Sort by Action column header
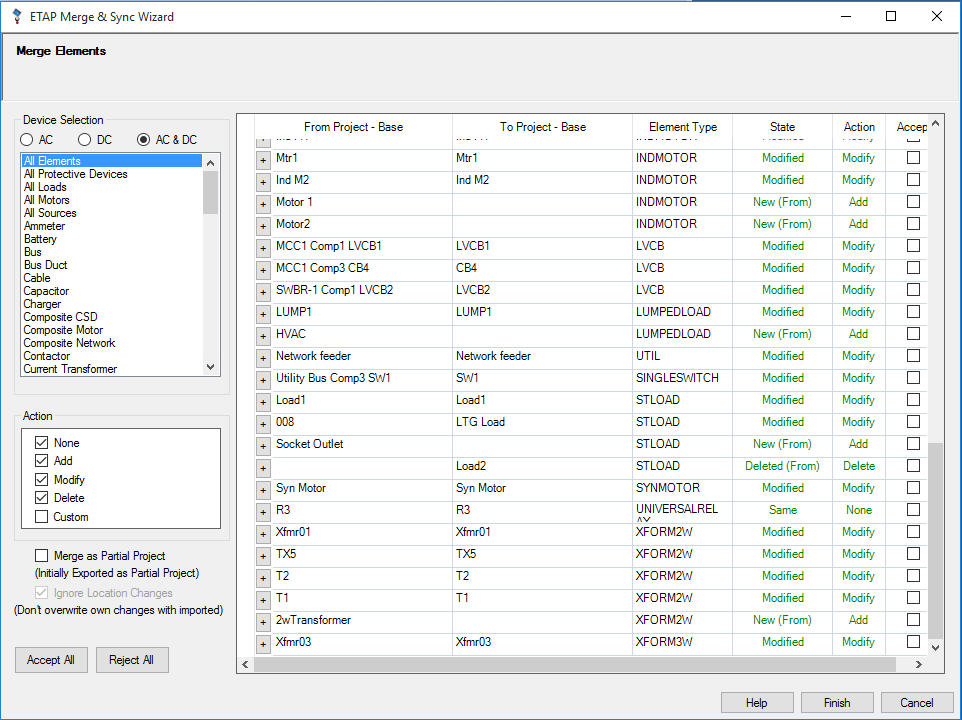This screenshot has width=962, height=720. (859, 127)
